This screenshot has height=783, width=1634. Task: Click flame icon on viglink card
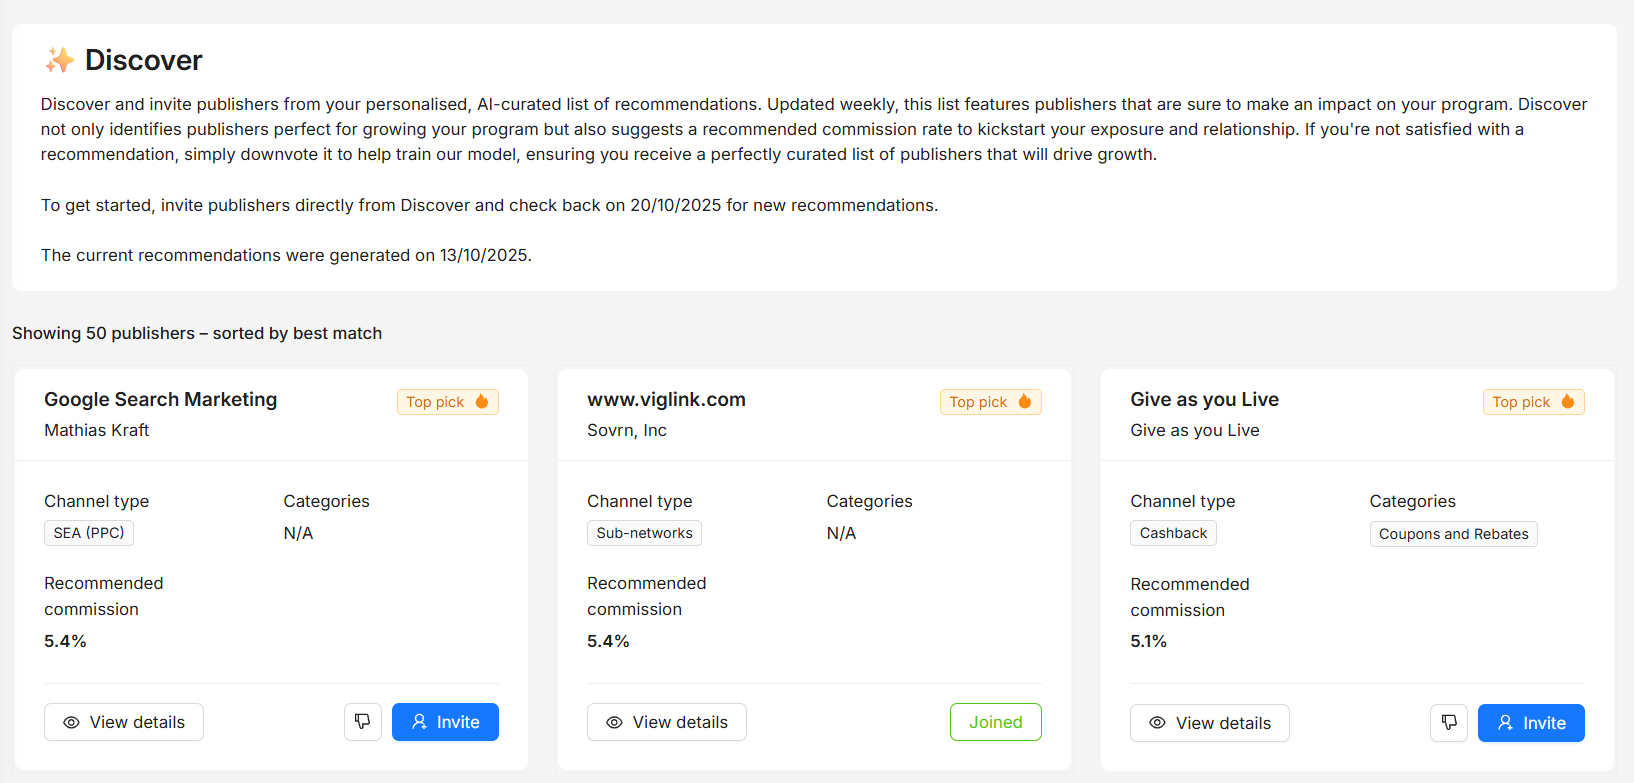[x=1025, y=401]
